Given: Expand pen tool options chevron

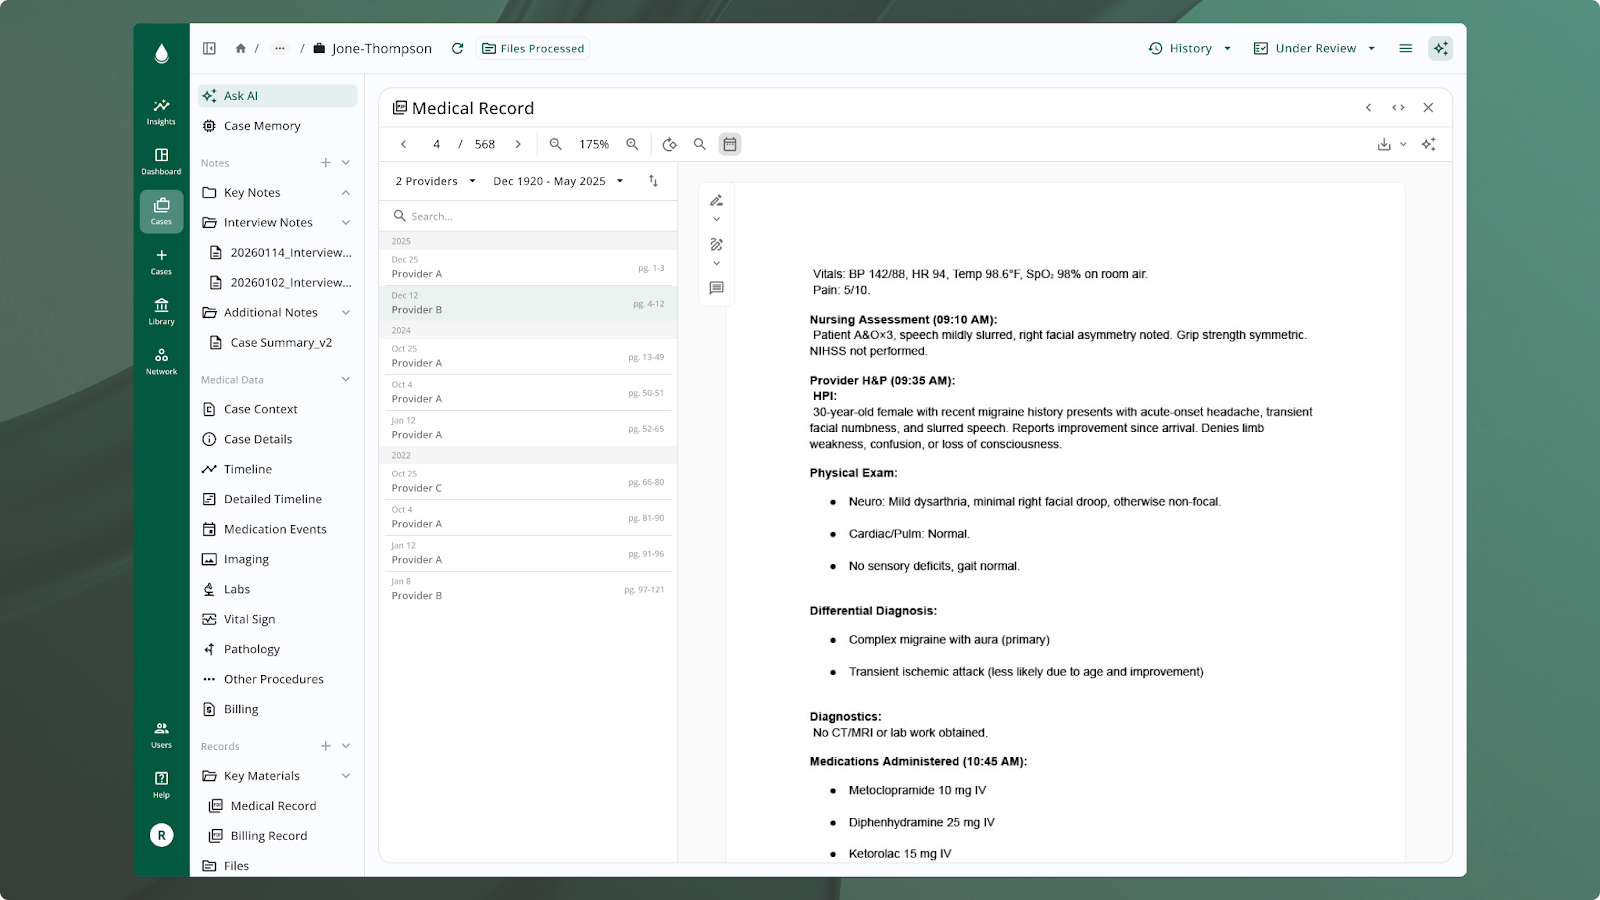Looking at the screenshot, I should pos(716,219).
